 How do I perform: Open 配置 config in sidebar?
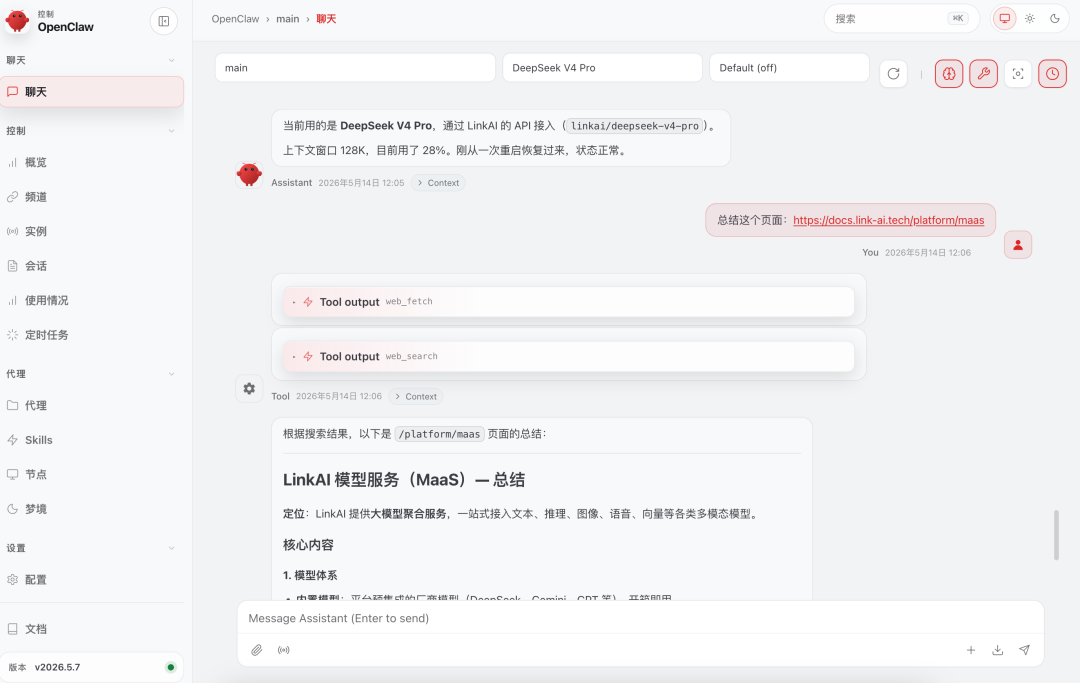click(x=92, y=580)
